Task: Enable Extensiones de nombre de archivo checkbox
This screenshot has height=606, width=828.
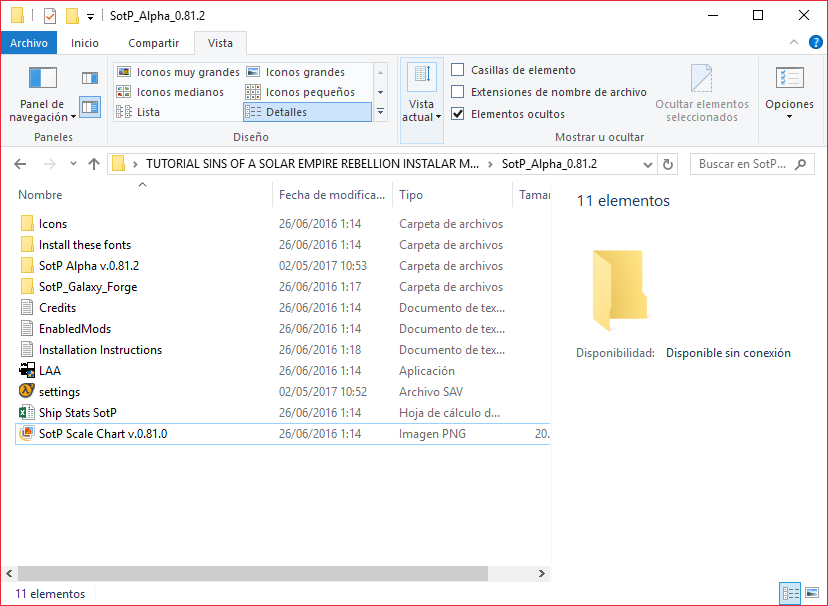Action: pyautogui.click(x=458, y=92)
